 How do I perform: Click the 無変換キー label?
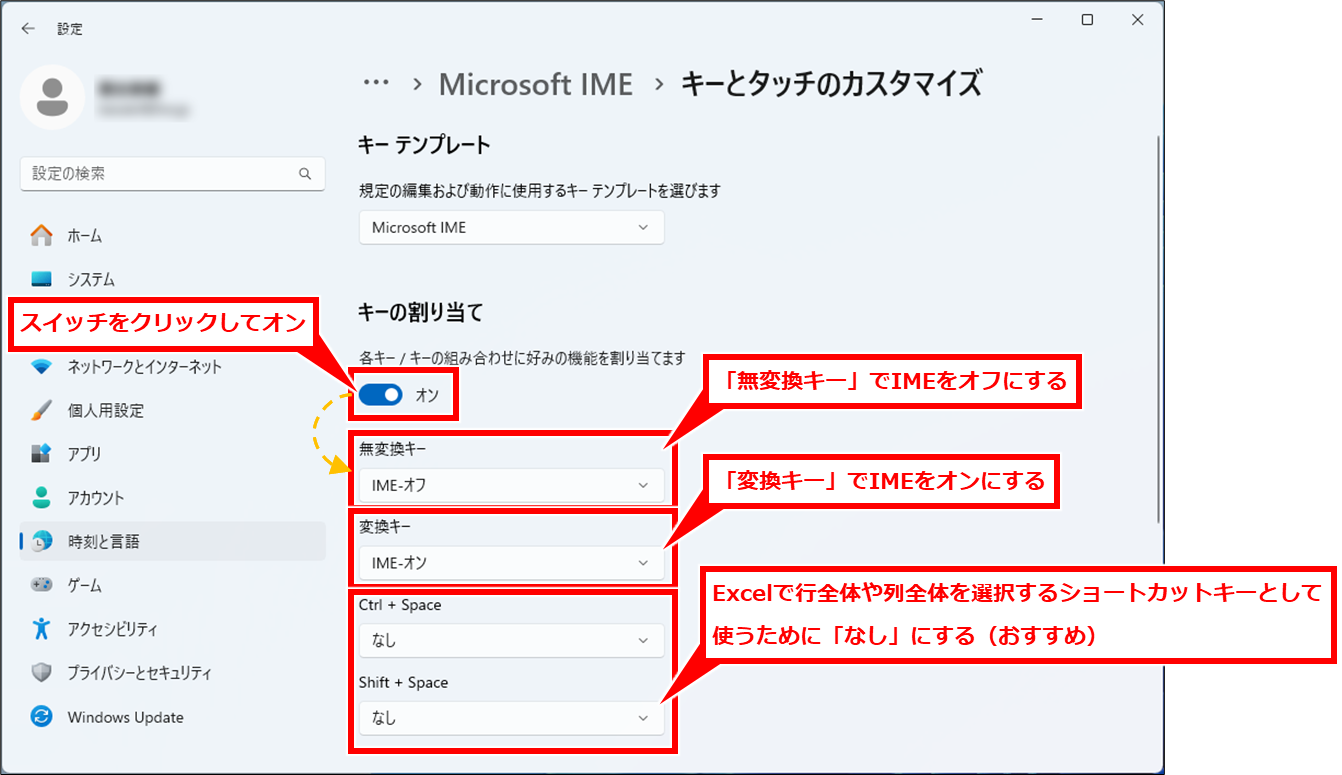pos(393,450)
